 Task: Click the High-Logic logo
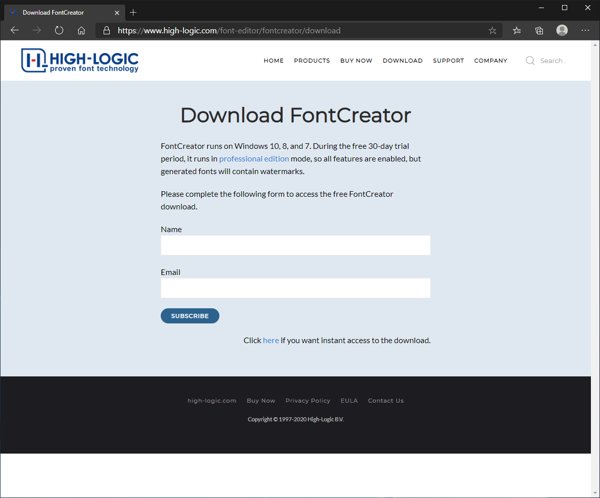point(80,60)
